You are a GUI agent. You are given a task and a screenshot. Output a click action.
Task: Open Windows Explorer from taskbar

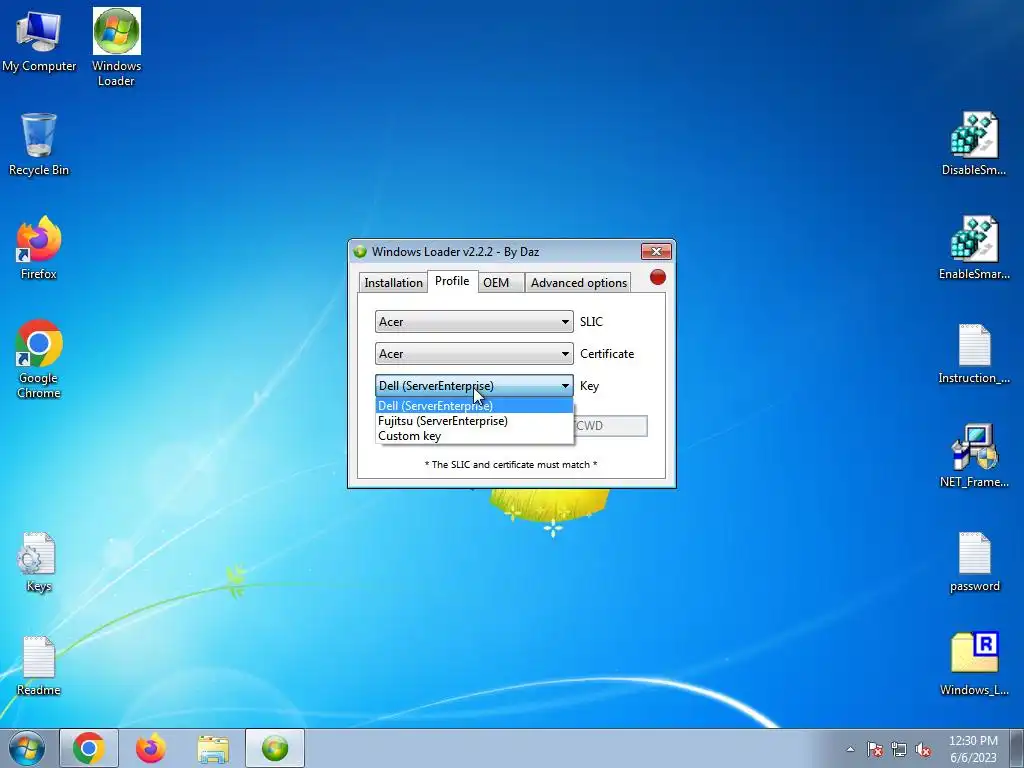tap(213, 748)
